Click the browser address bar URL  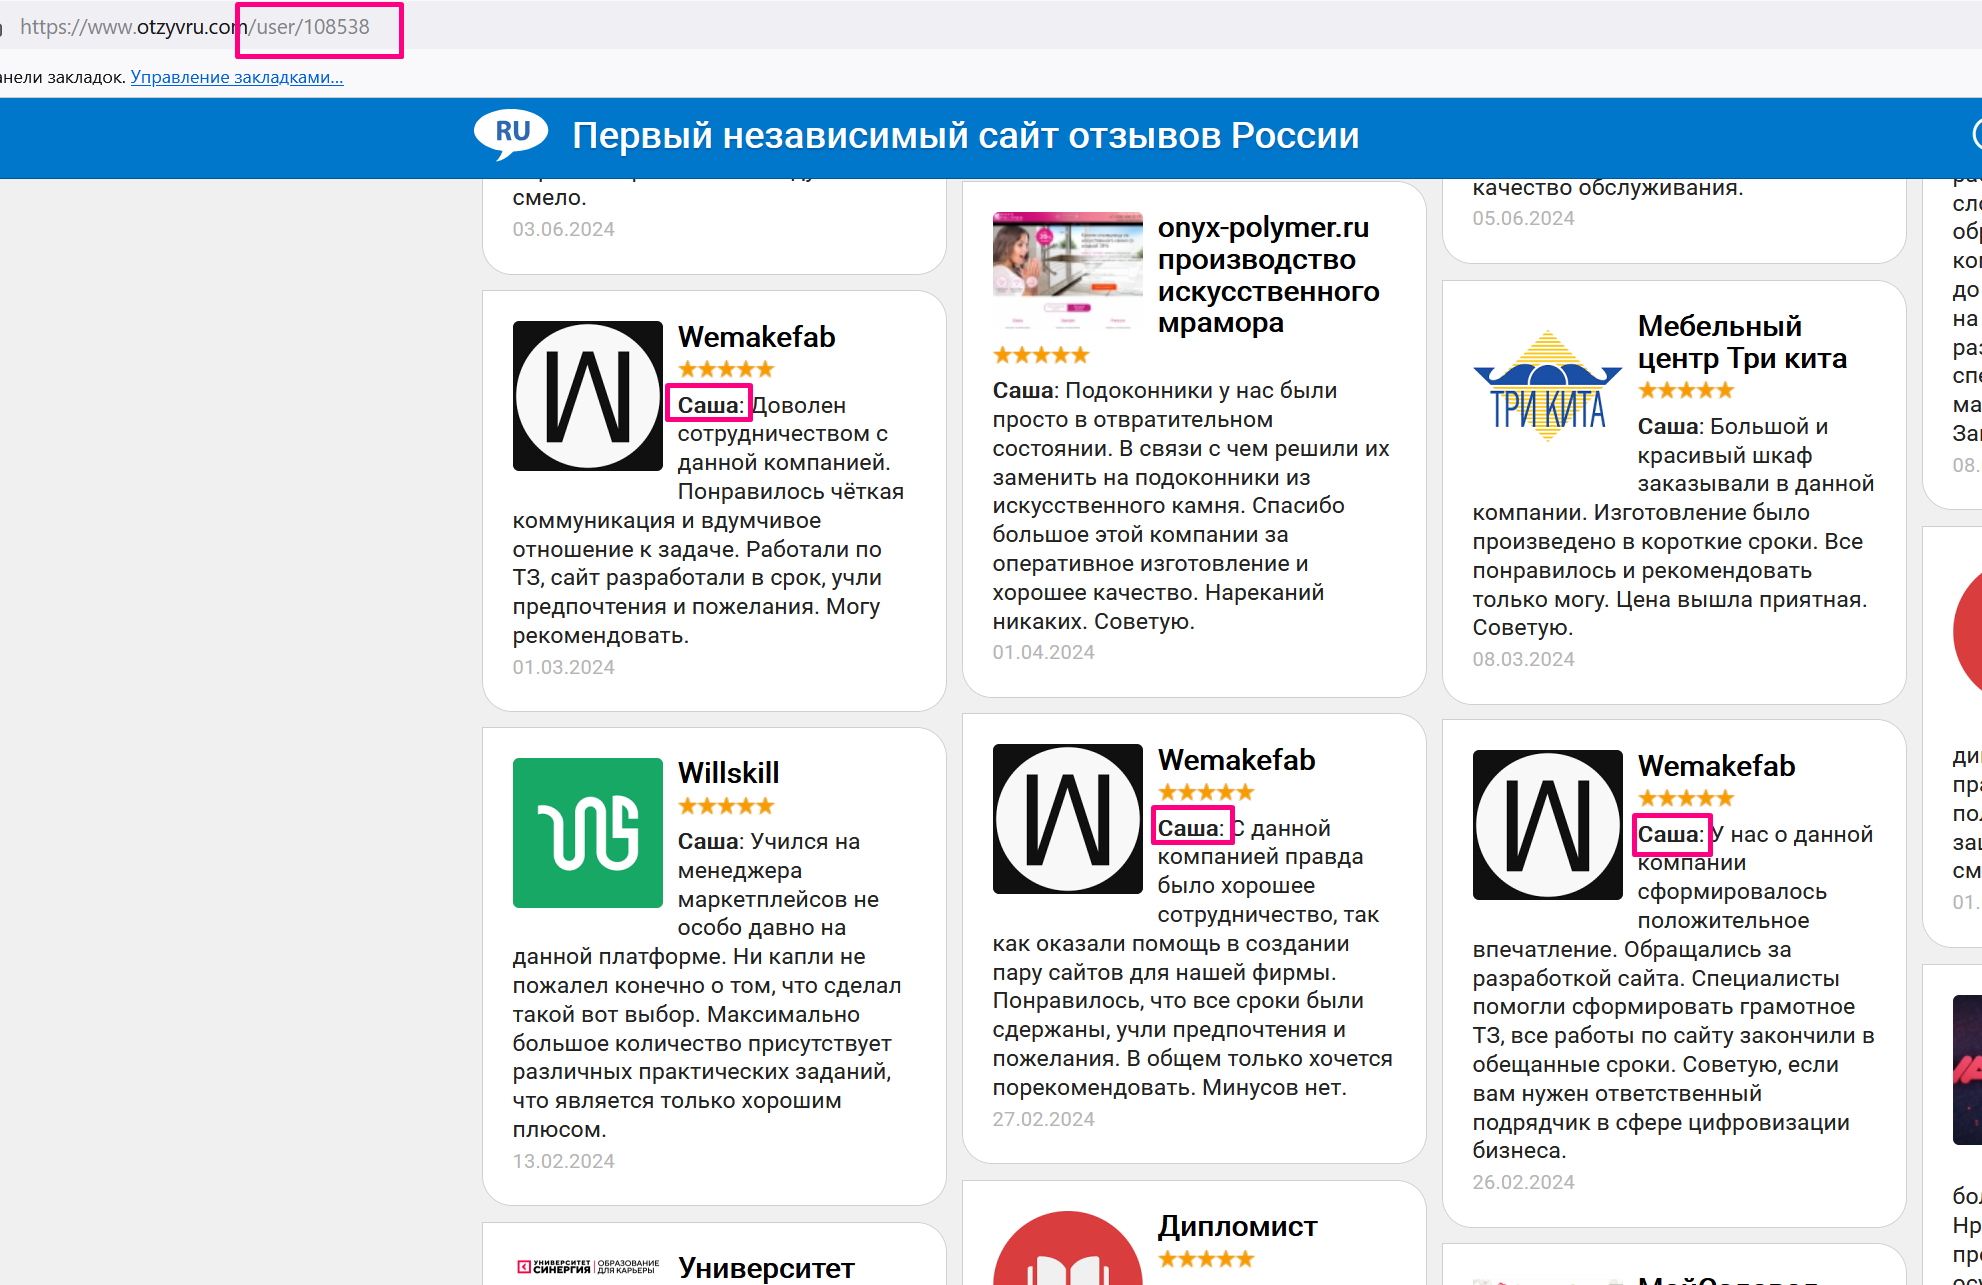pyautogui.click(x=195, y=27)
